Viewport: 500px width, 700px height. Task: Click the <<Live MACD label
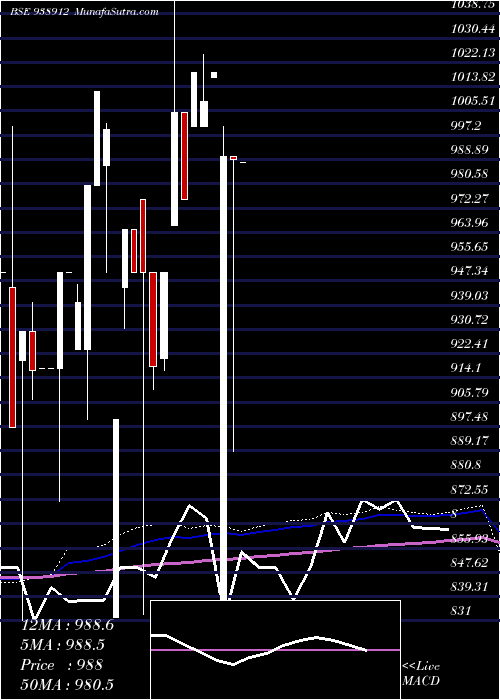pos(421,673)
